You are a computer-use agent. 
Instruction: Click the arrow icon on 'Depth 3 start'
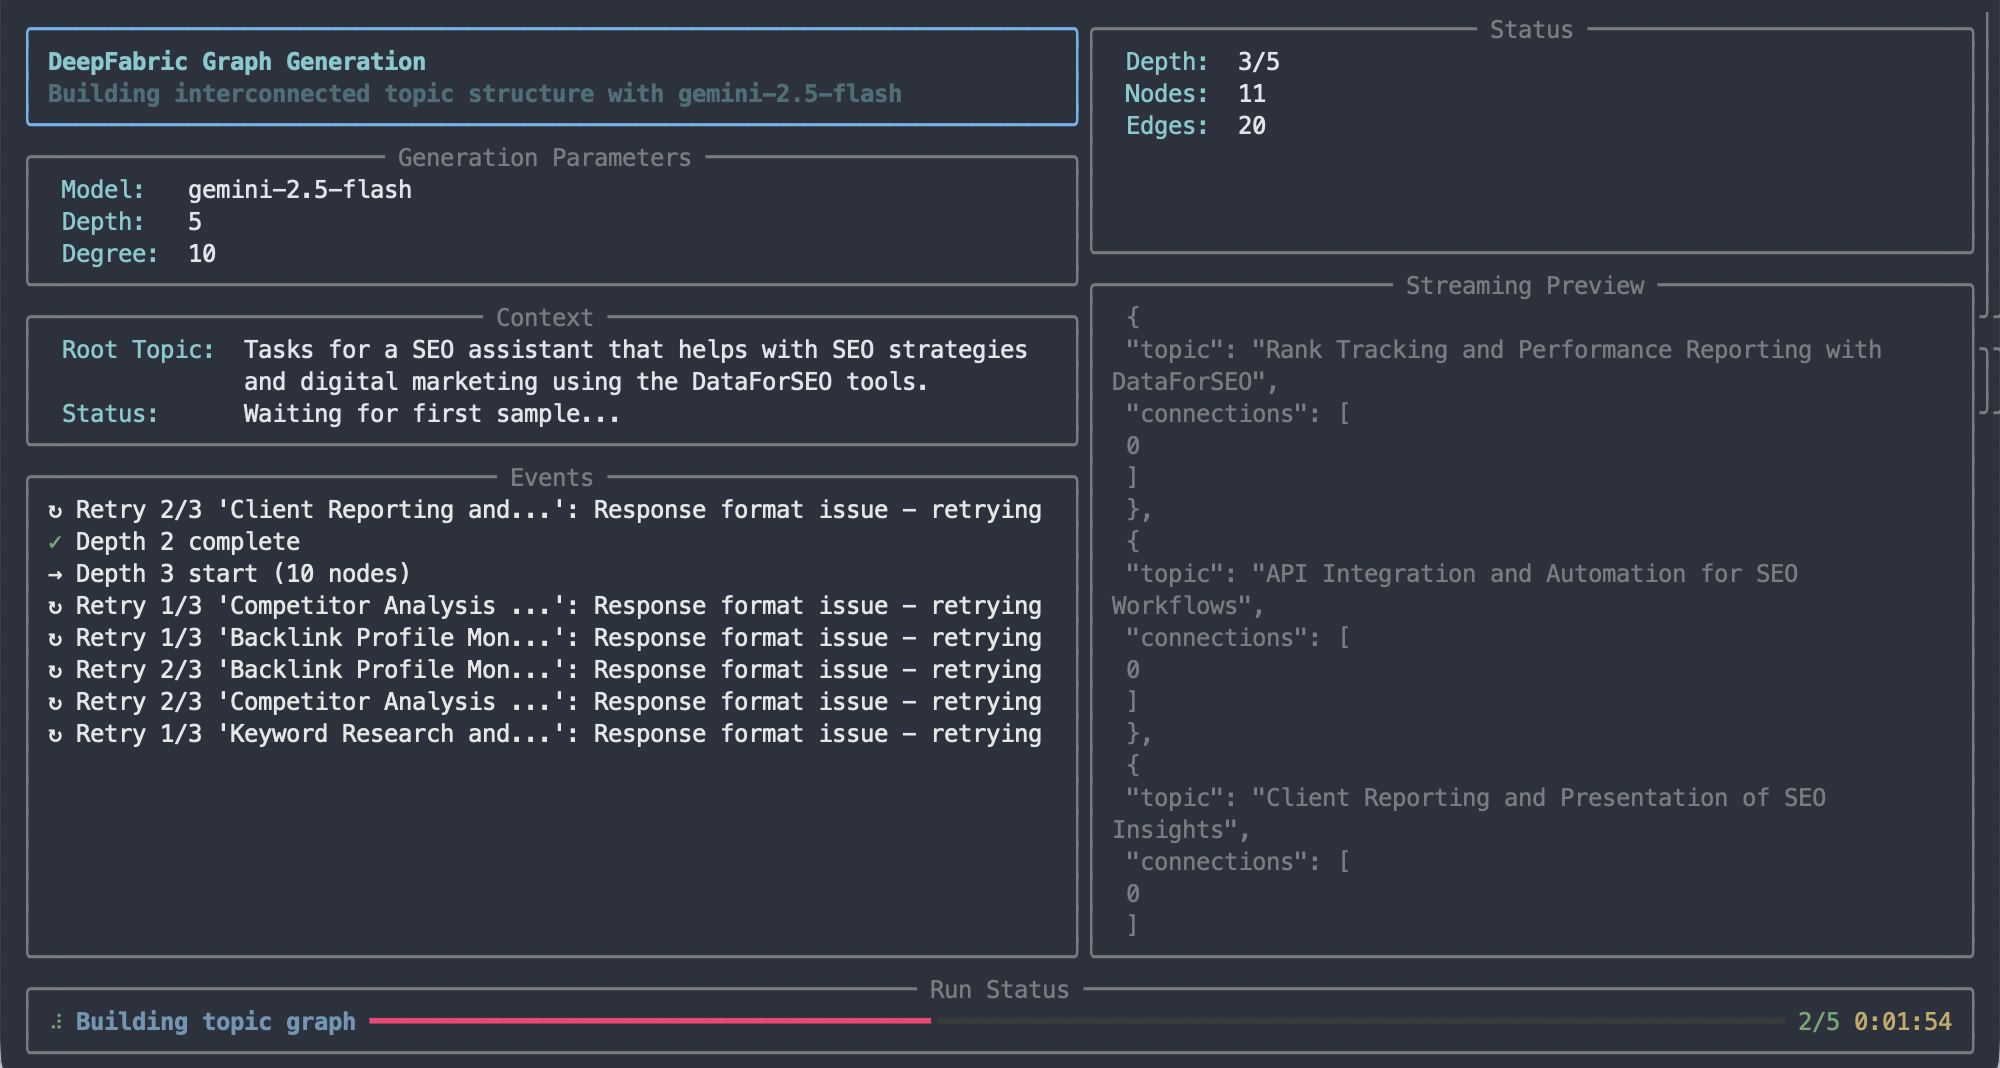[x=56, y=573]
